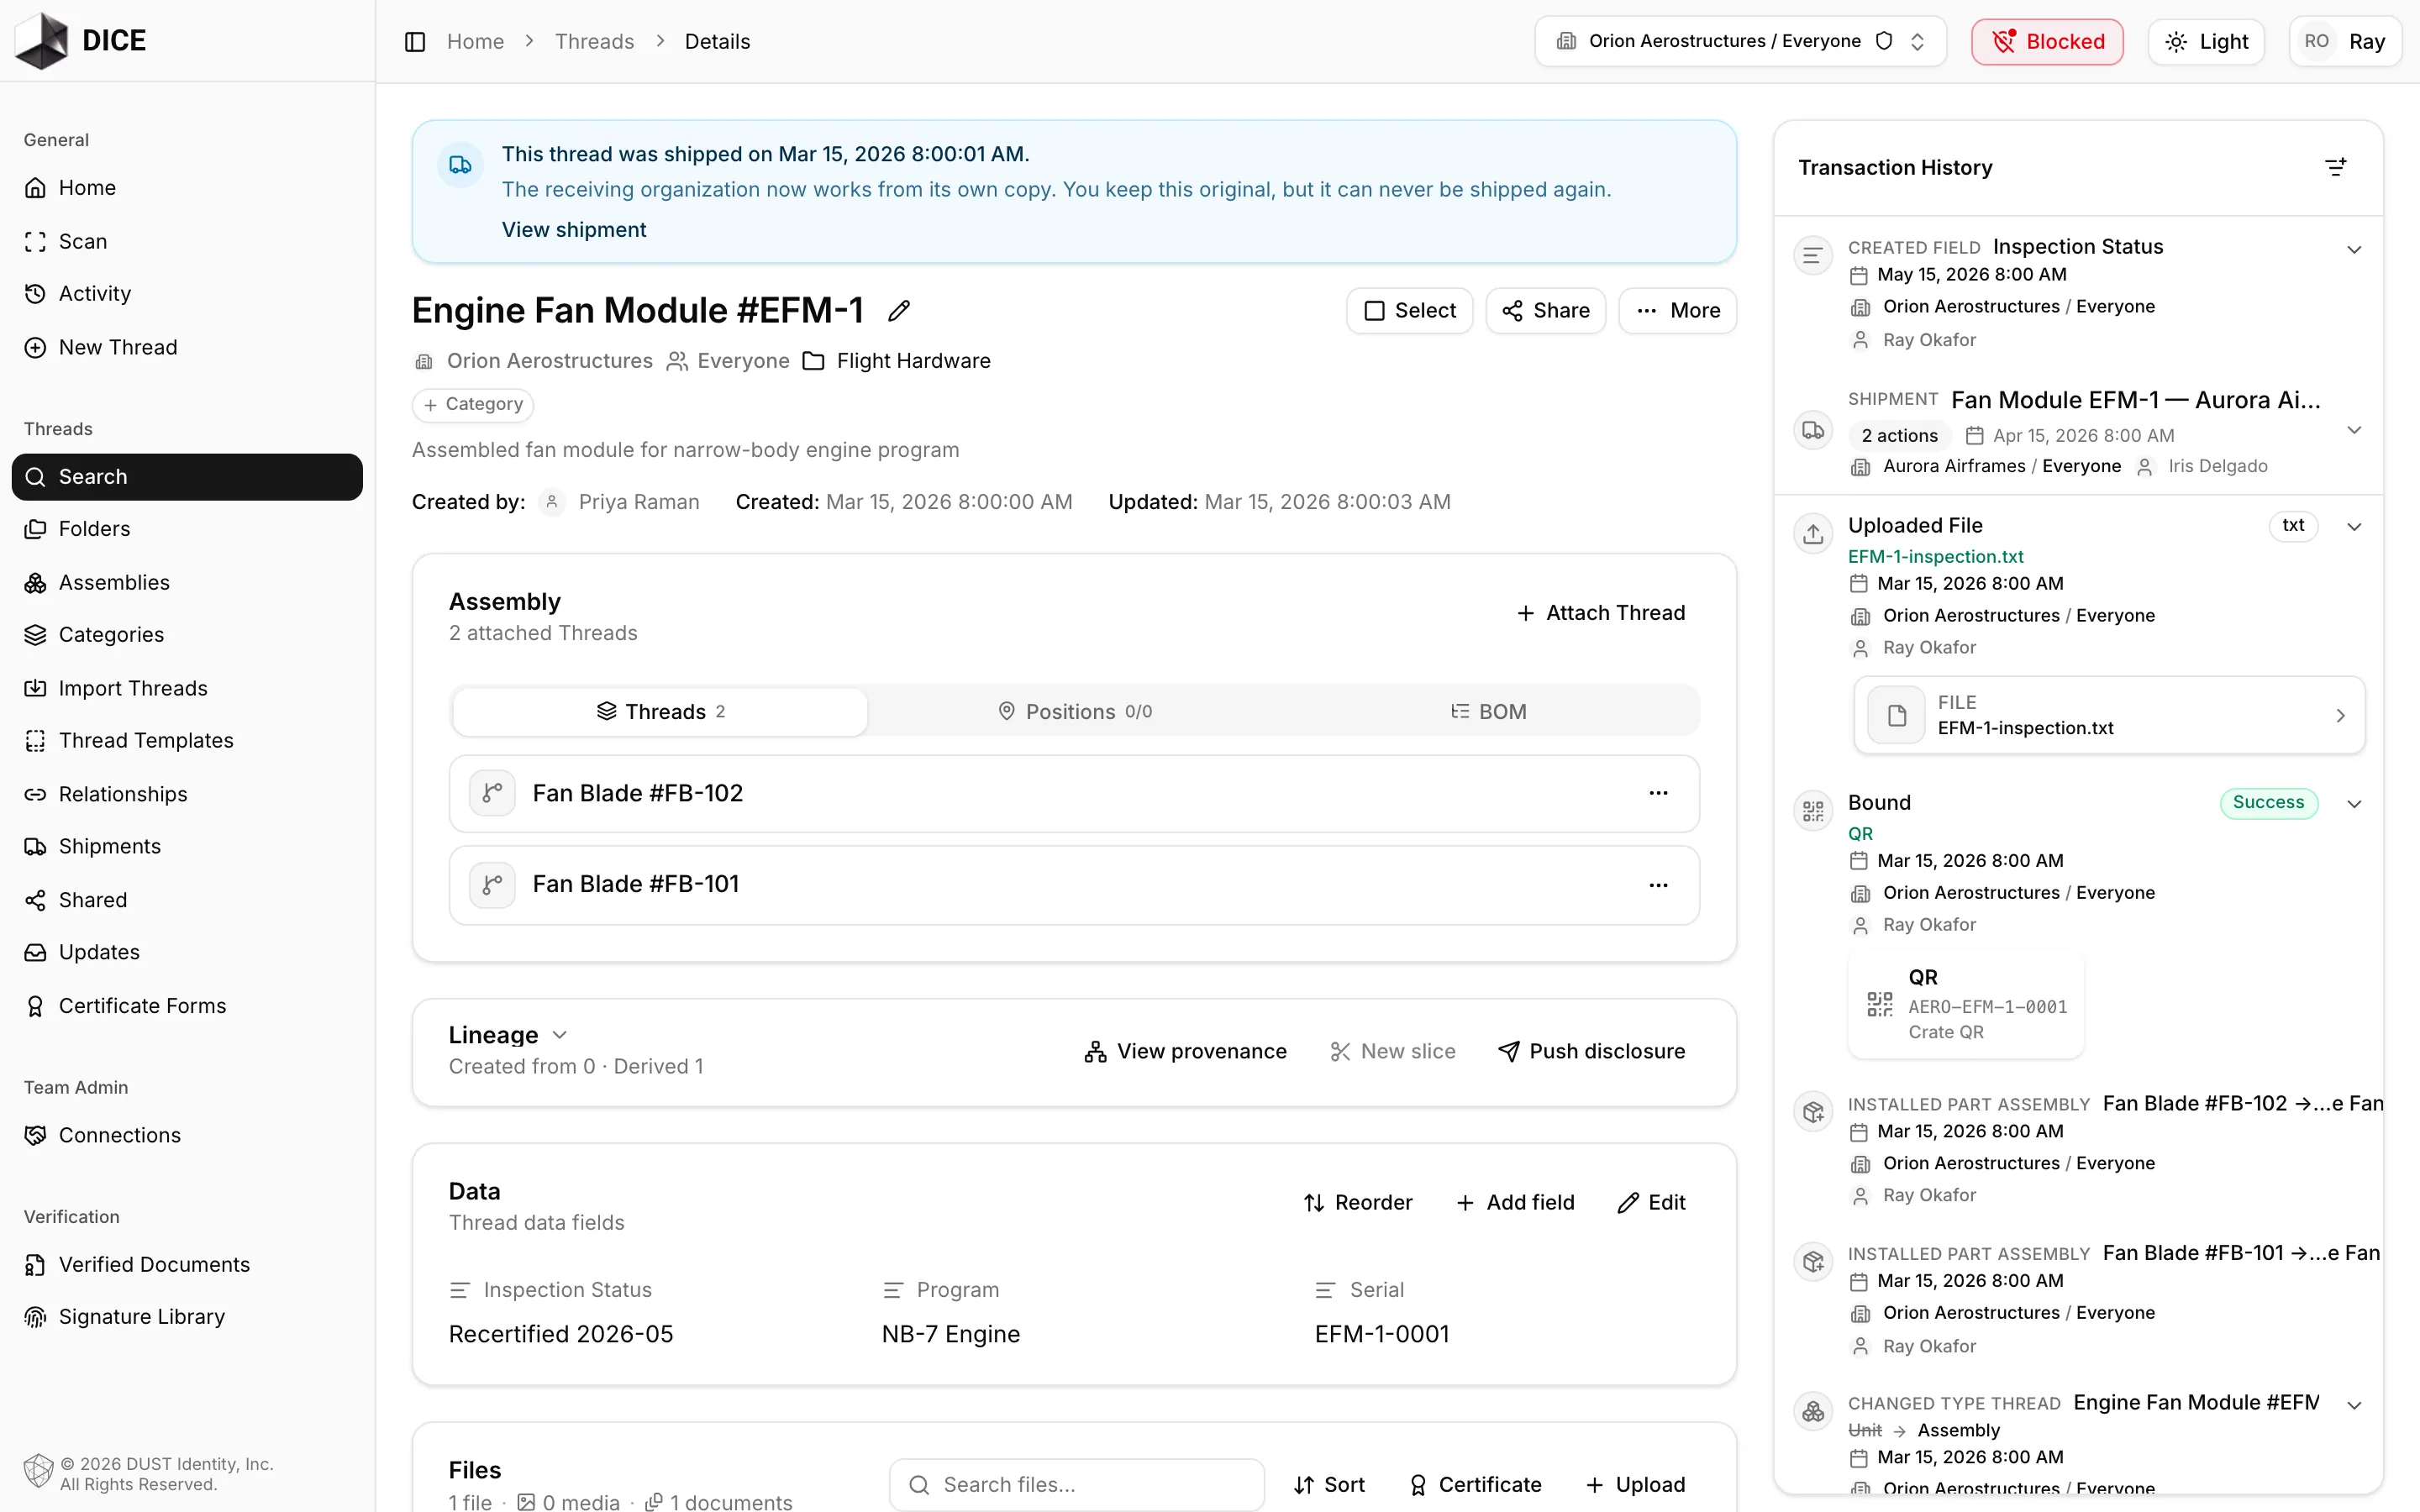Open Activity in the sidebar
2420x1512 pixels.
pos(187,294)
